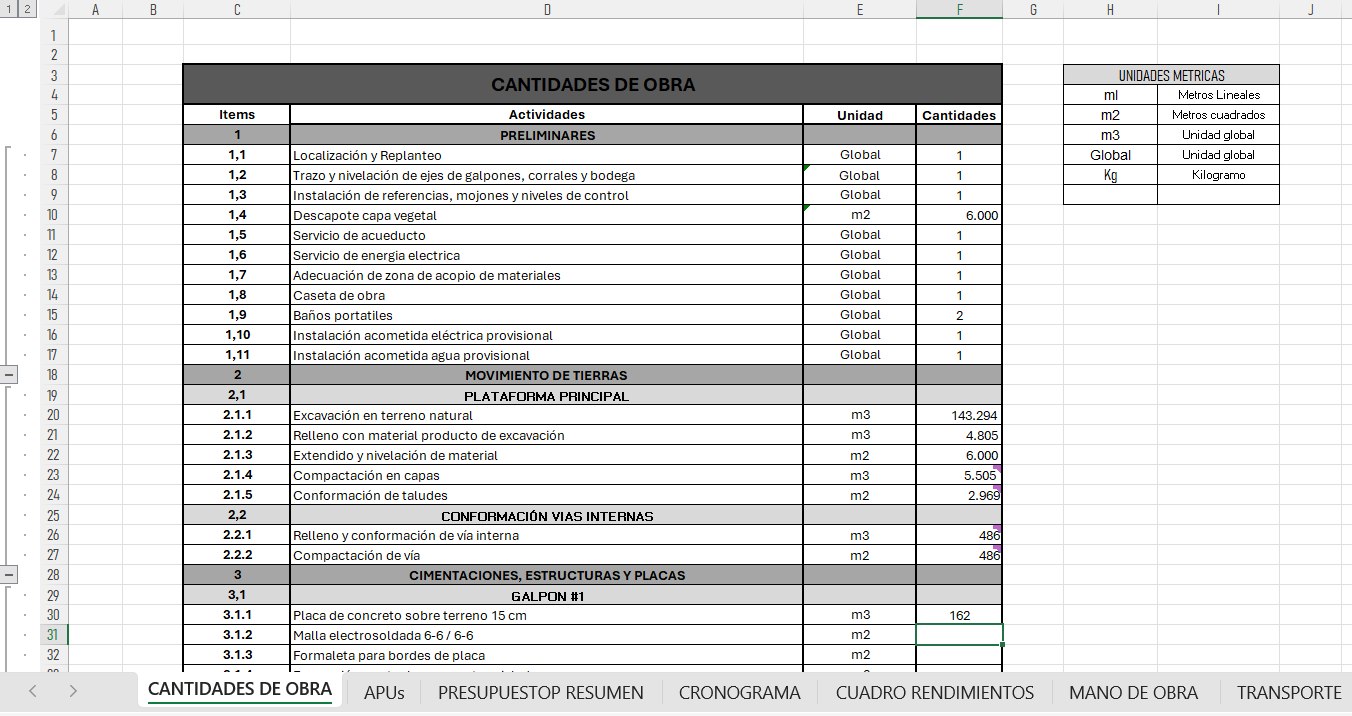The image size is (1352, 716).
Task: Select row 31 header
Action: pos(53,635)
